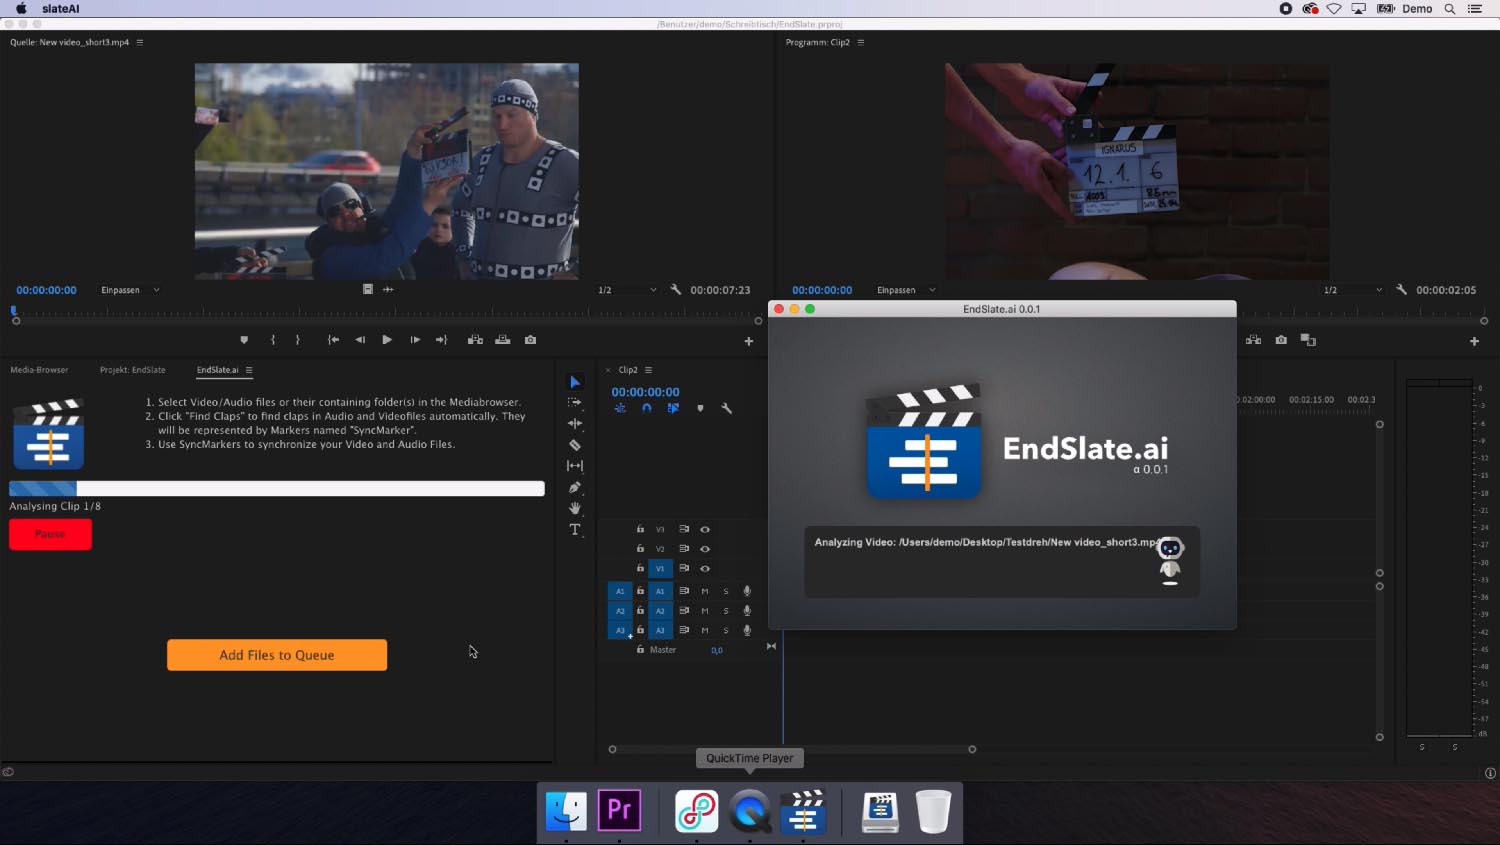1500x845 pixels.
Task: Click Drag Audio Only waveform icon
Action: pos(388,289)
